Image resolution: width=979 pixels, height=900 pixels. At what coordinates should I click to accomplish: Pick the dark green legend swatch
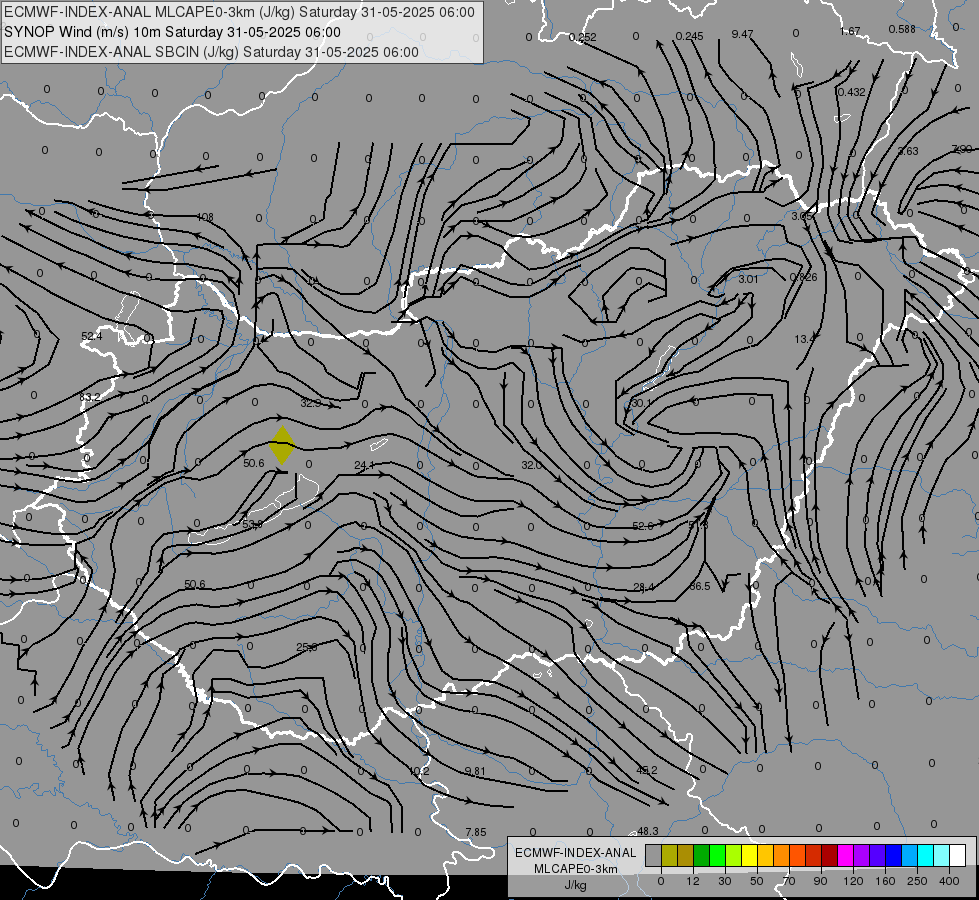701,855
